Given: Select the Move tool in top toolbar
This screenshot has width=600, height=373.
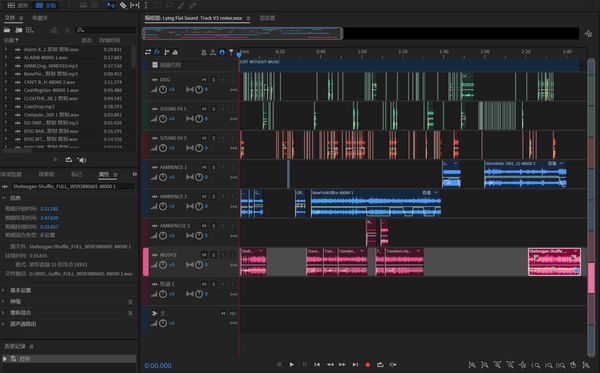Looking at the screenshot, I should coord(111,5).
